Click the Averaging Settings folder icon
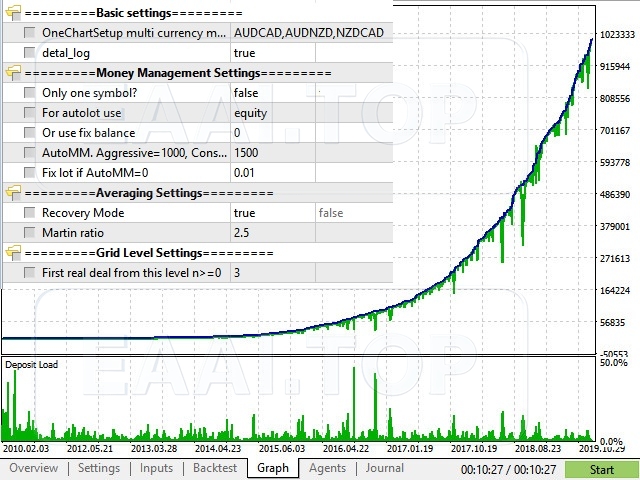 coord(13,193)
